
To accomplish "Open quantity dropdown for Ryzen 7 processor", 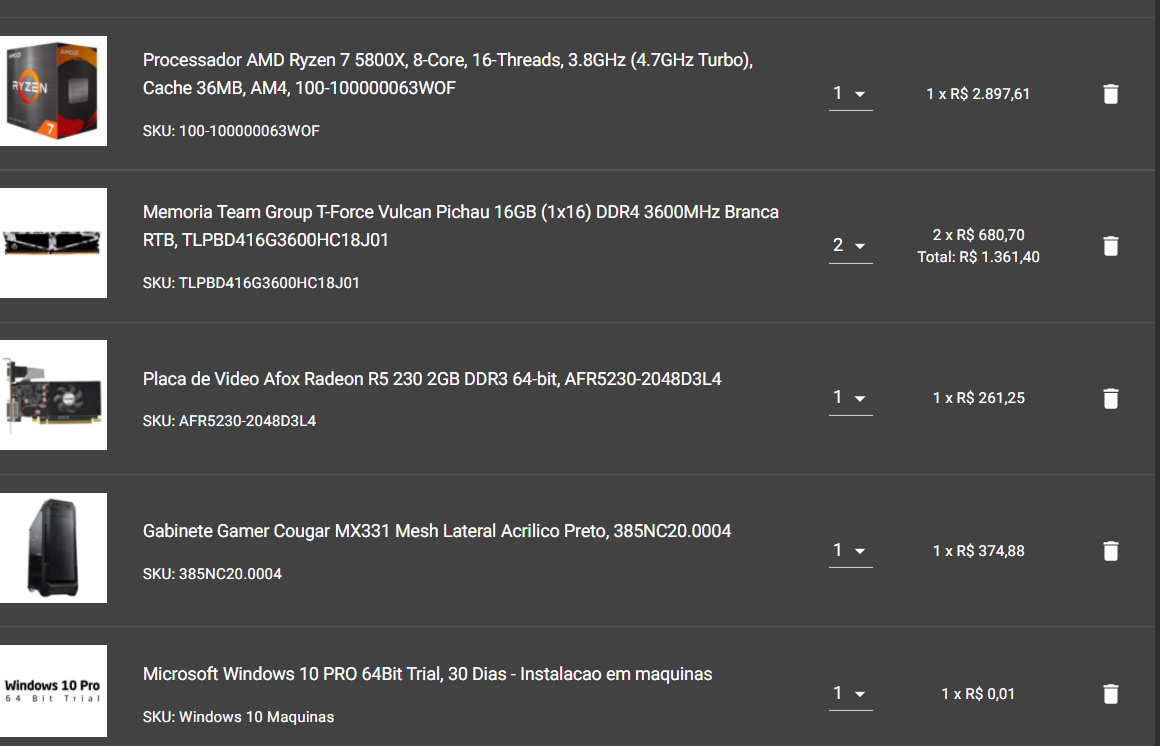I will (850, 94).
